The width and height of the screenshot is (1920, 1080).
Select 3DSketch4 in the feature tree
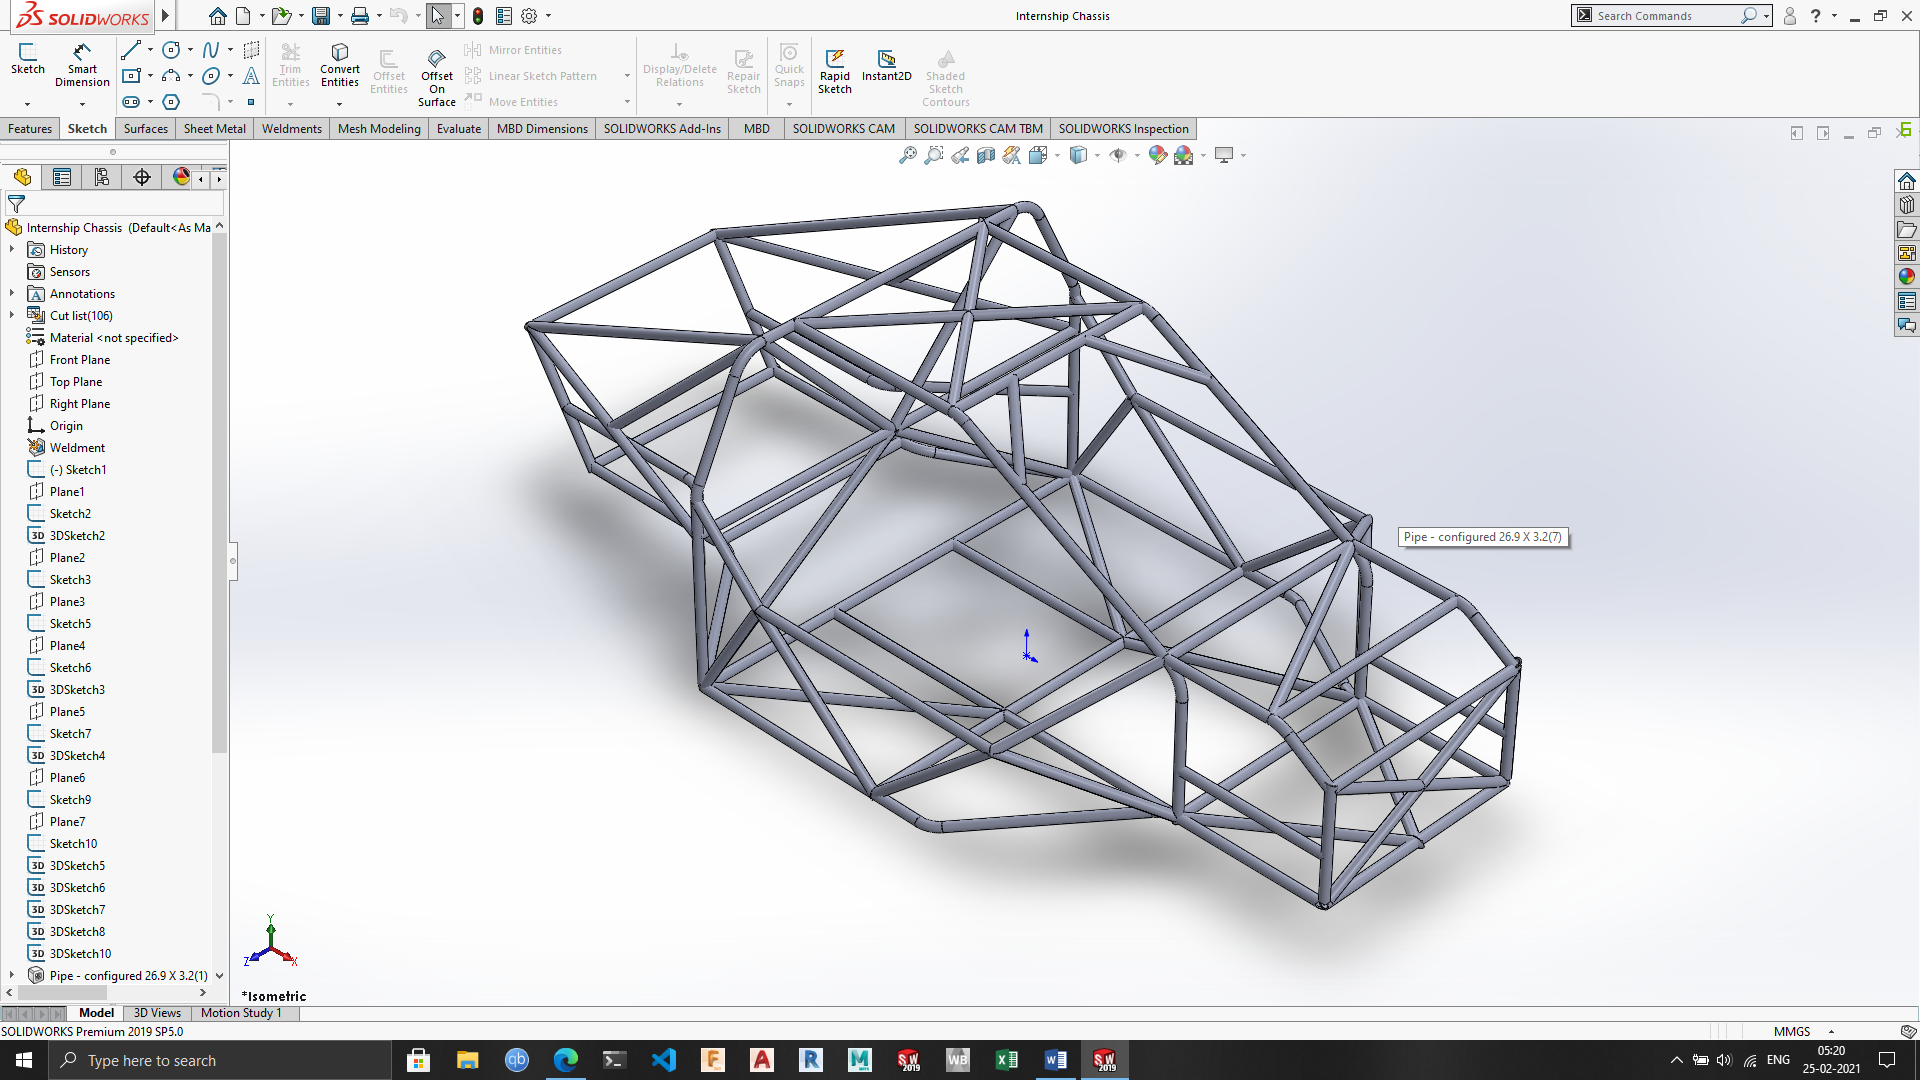coord(77,755)
